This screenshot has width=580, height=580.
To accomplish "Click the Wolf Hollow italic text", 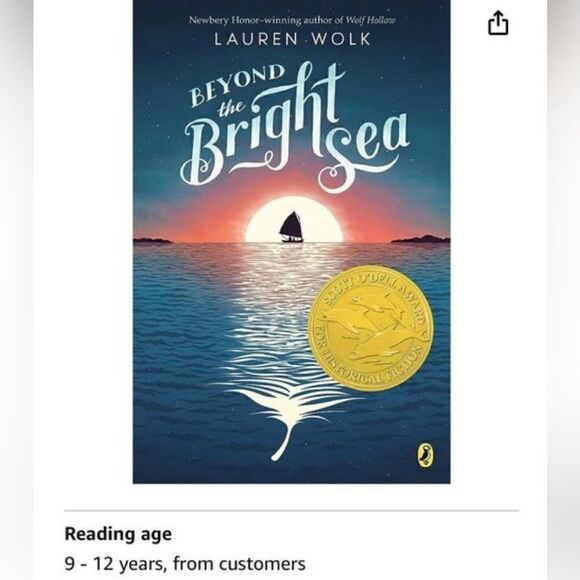I will [370, 20].
